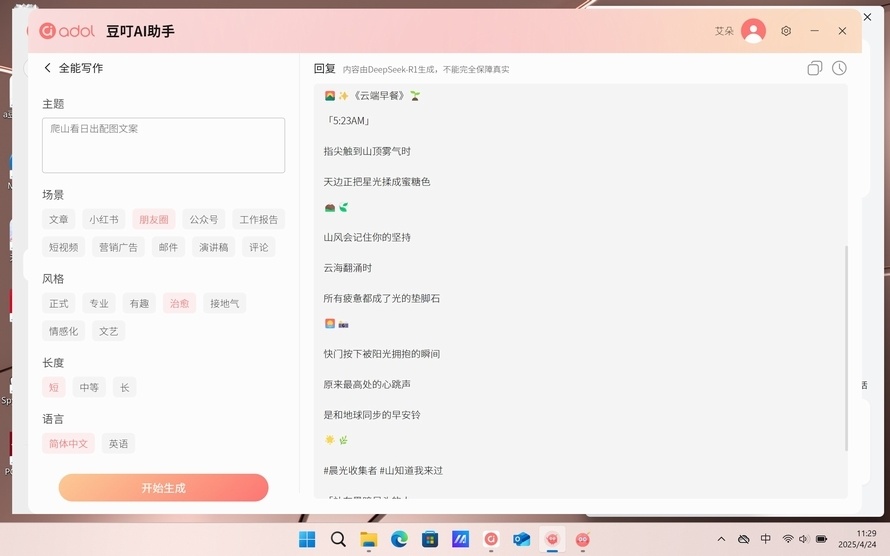Image resolution: width=890 pixels, height=556 pixels.
Task: Set language to 英语
Action: [x=118, y=444]
